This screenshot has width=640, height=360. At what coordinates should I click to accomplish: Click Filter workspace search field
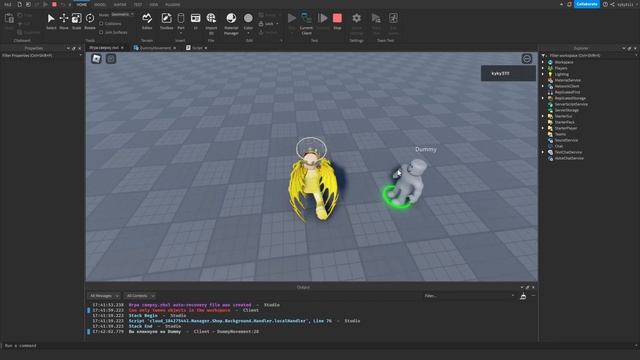[x=592, y=56]
